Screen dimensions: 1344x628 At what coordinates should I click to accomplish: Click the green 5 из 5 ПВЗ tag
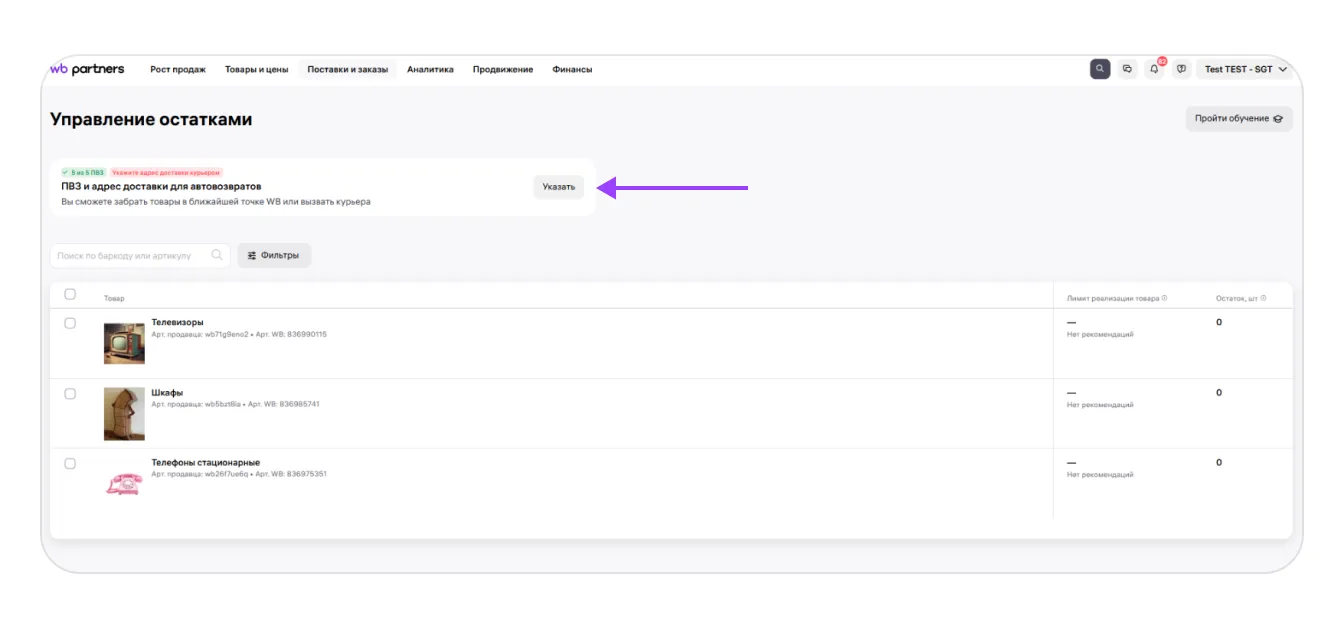click(83, 173)
